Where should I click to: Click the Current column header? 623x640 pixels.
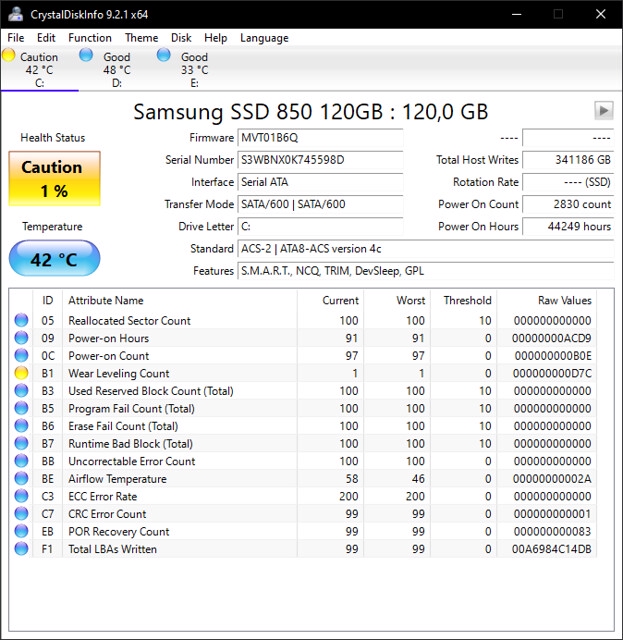(330, 300)
